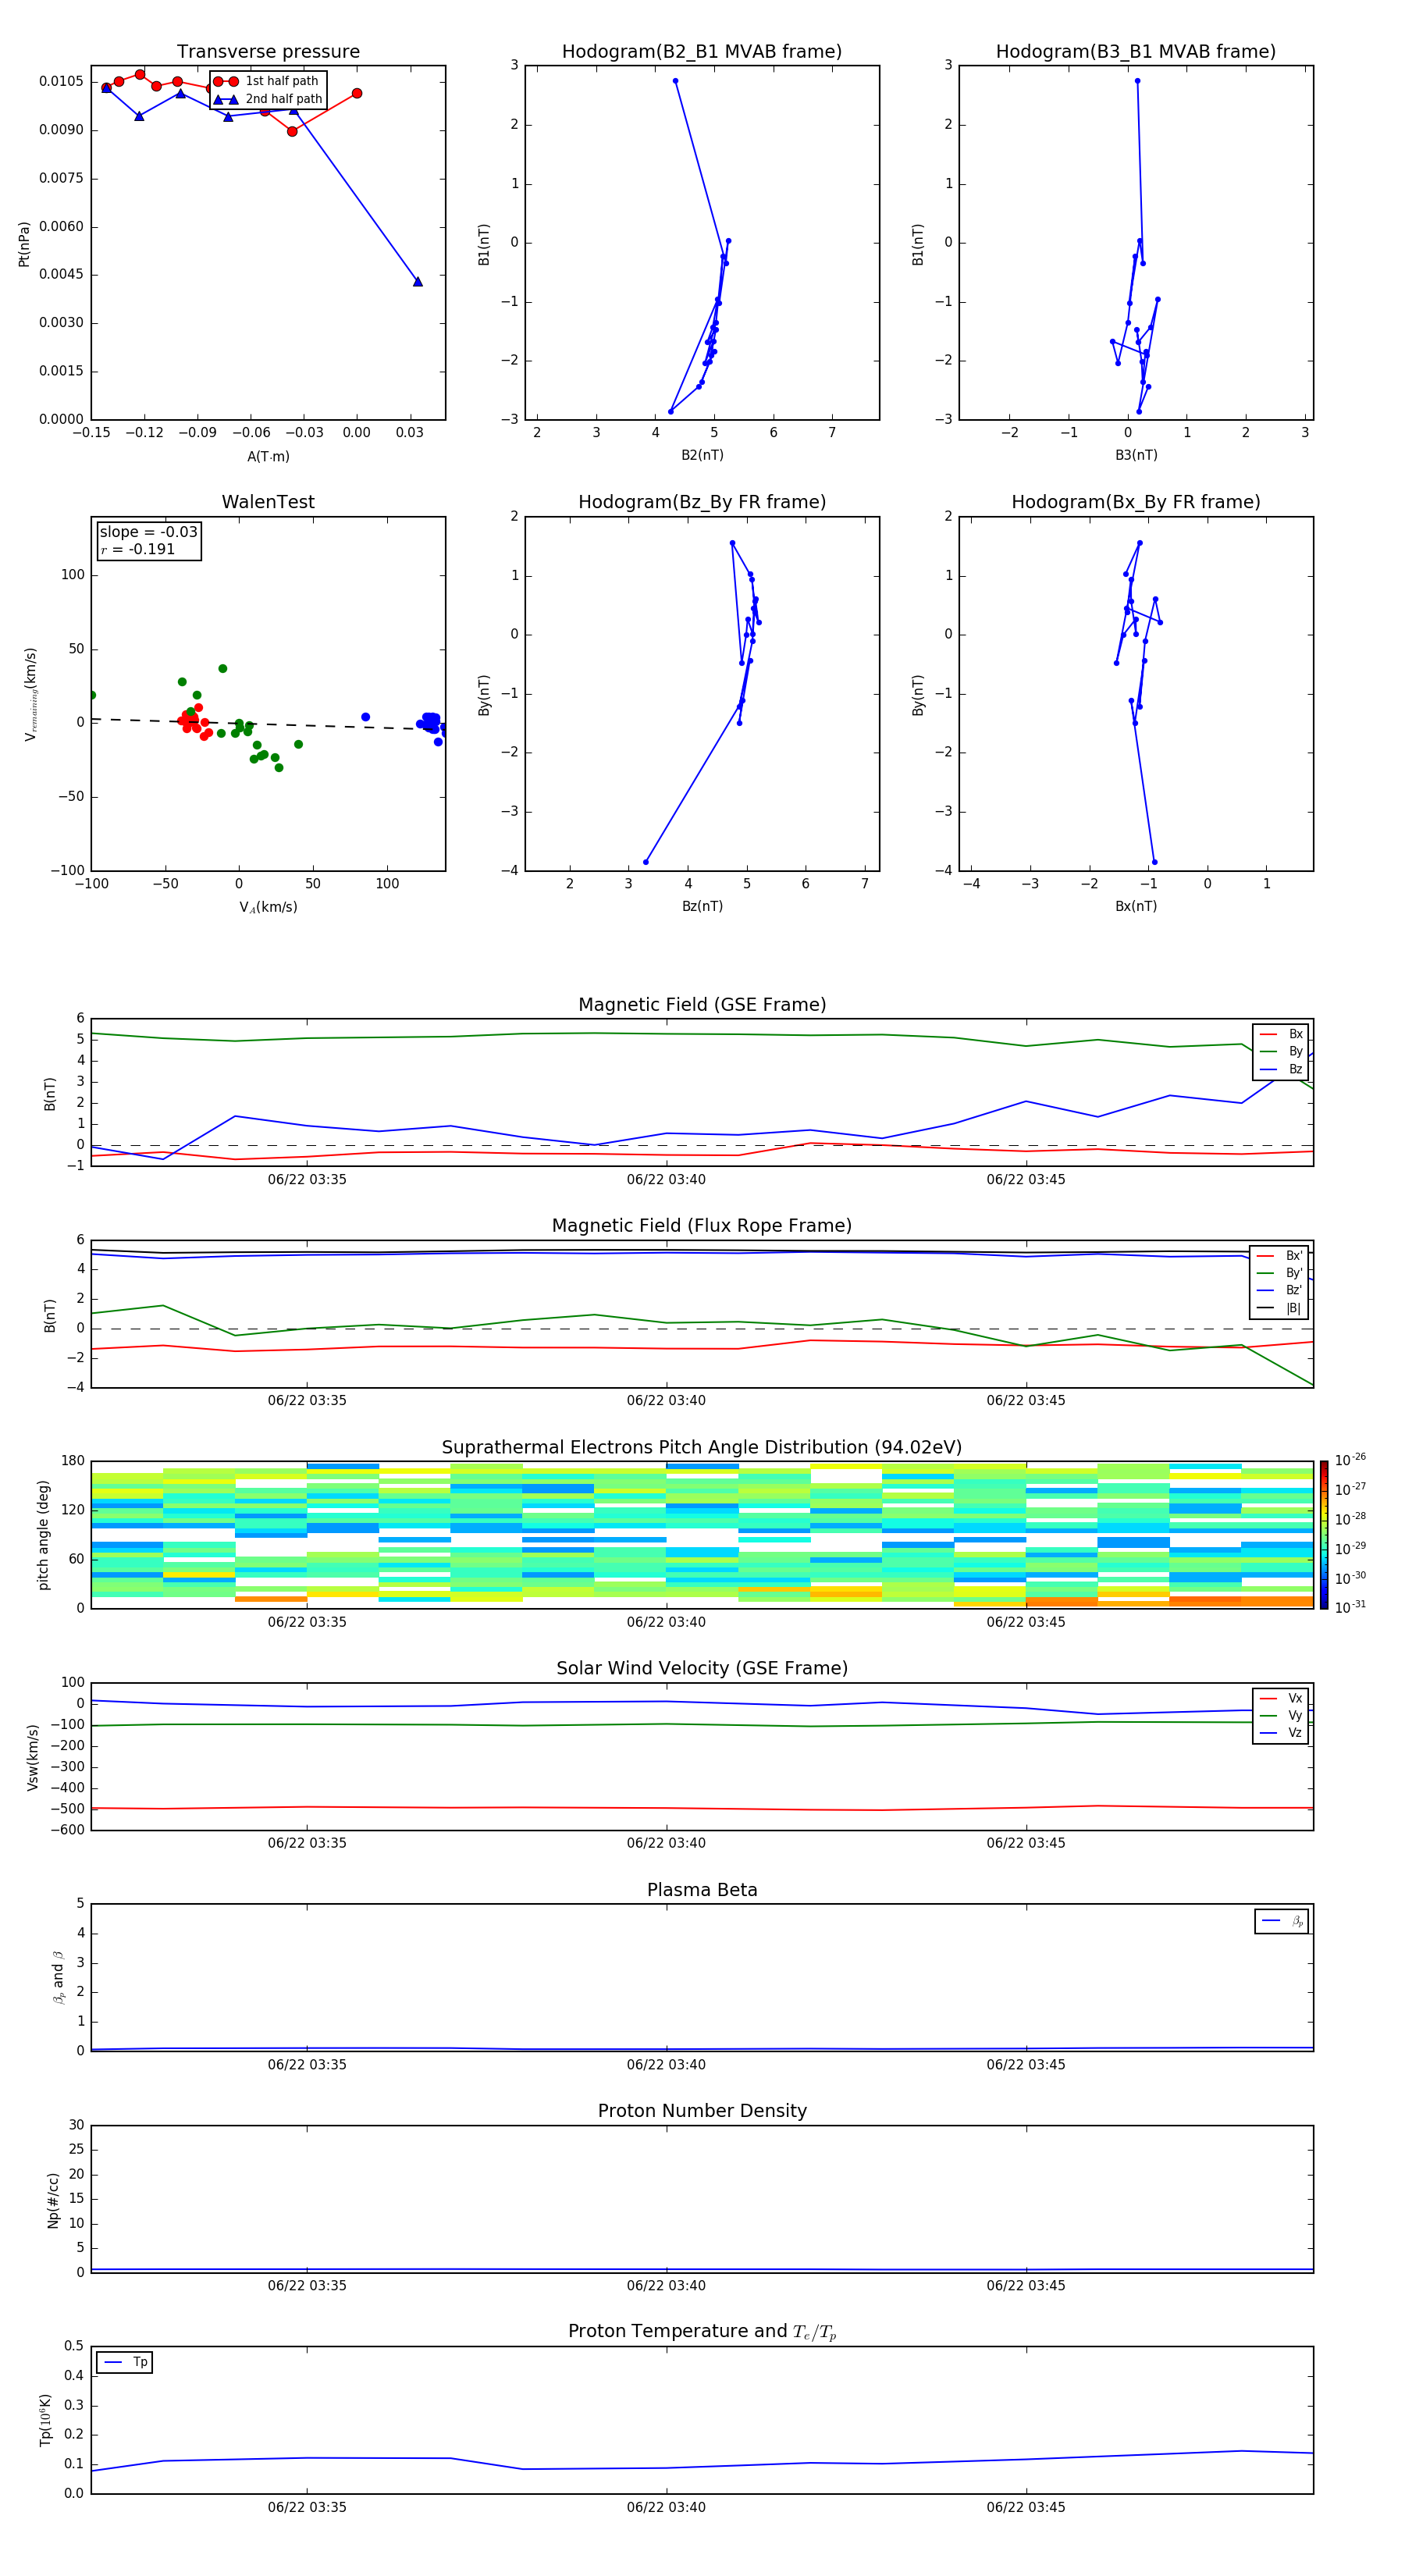
Task: Click the 'slope = -0.03' annotation
Action: point(148,532)
